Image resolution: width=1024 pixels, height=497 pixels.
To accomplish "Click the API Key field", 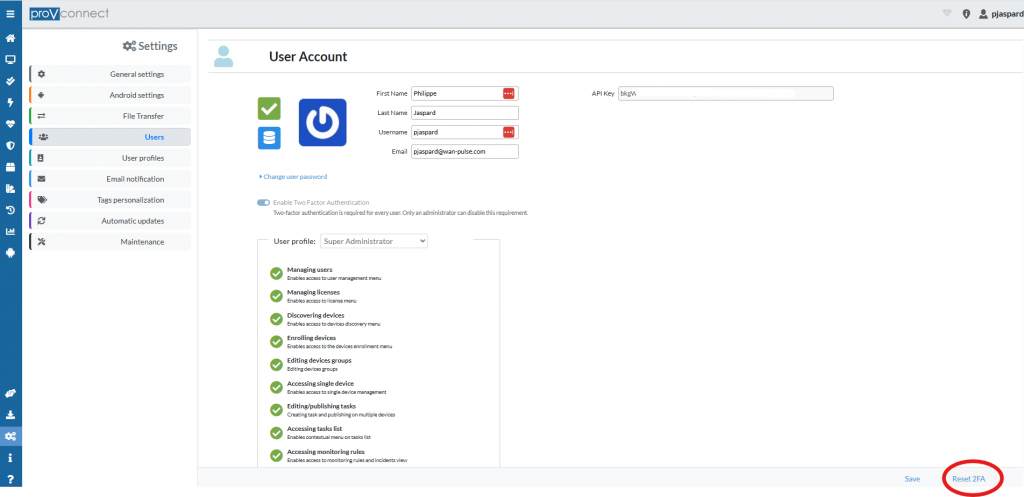I will pyautogui.click(x=726, y=93).
